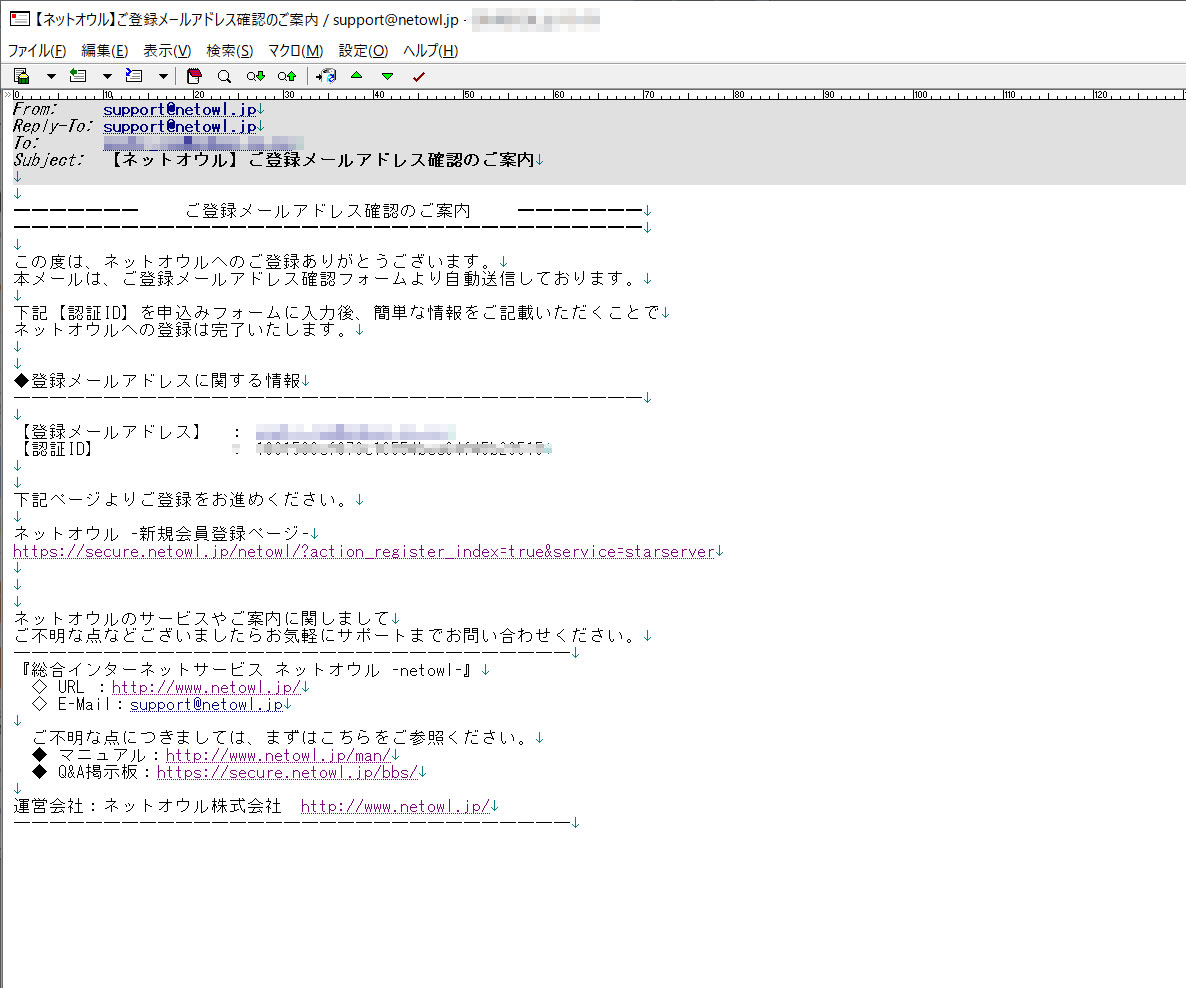Open the マニュアル link www.netowl.jp/man/
This screenshot has height=988, width=1186.
tap(278, 755)
